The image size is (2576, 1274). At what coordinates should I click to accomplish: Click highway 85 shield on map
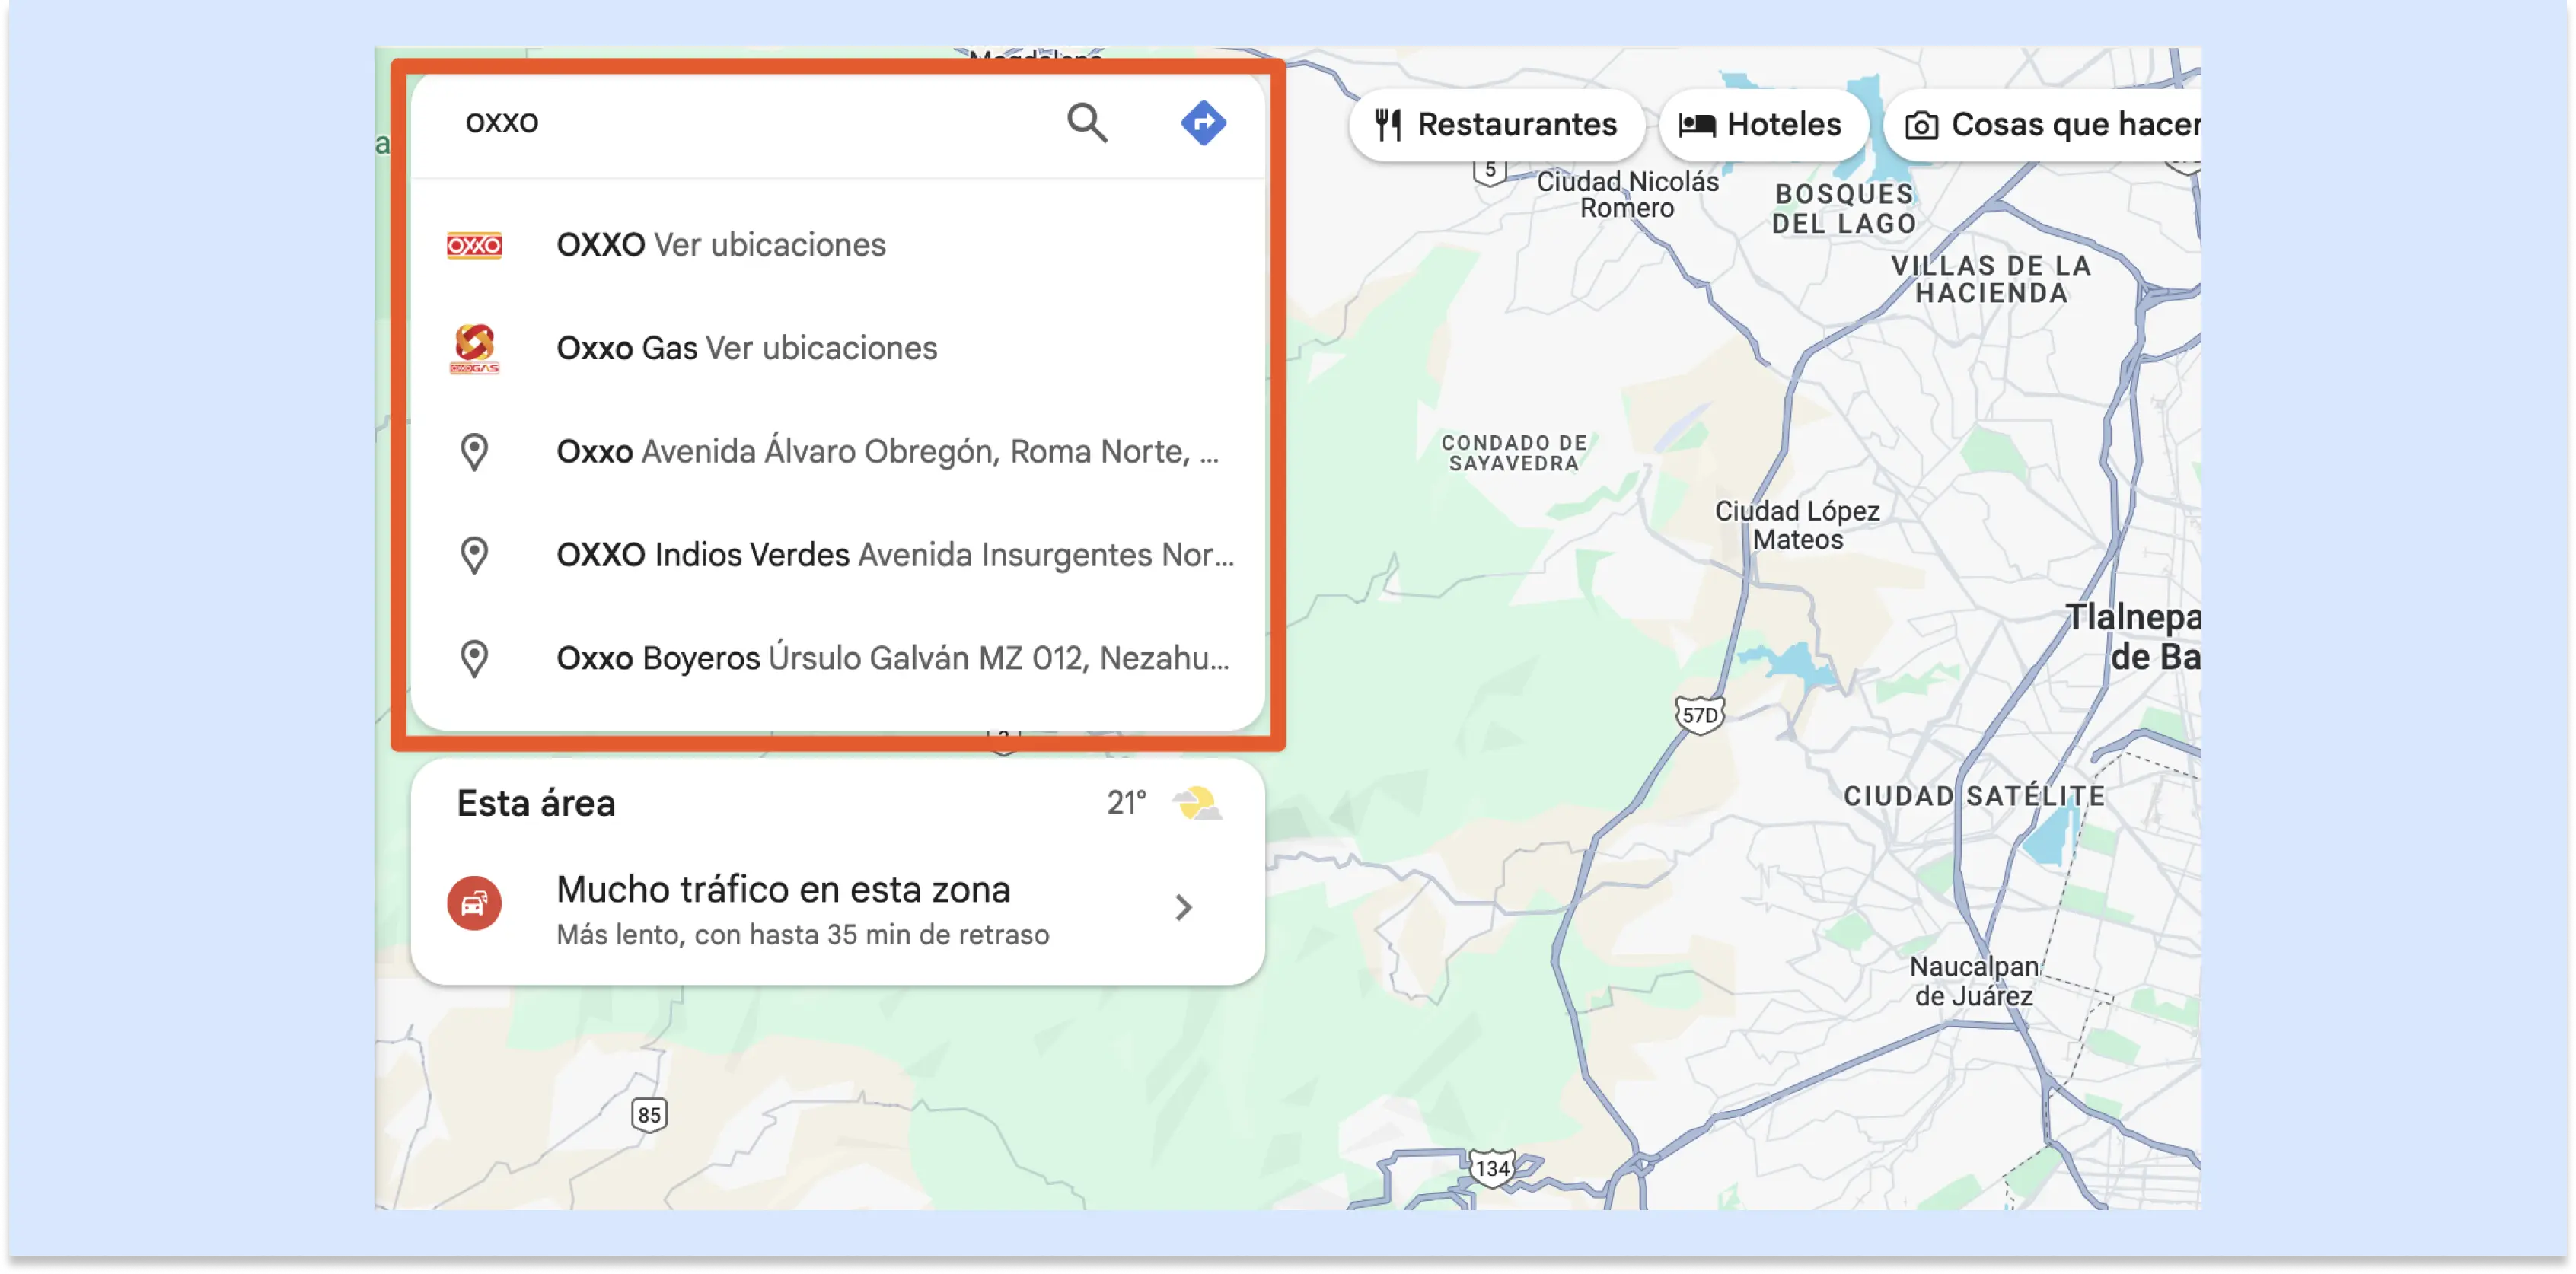(x=649, y=1115)
